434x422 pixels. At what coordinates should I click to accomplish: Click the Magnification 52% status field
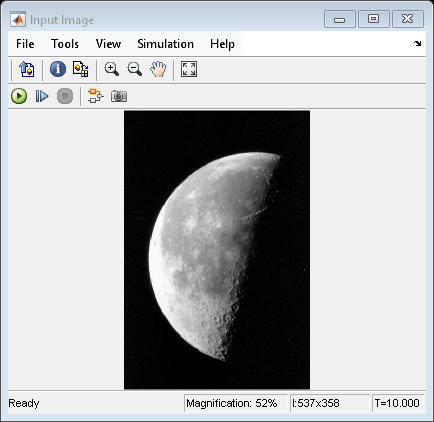pos(236,403)
